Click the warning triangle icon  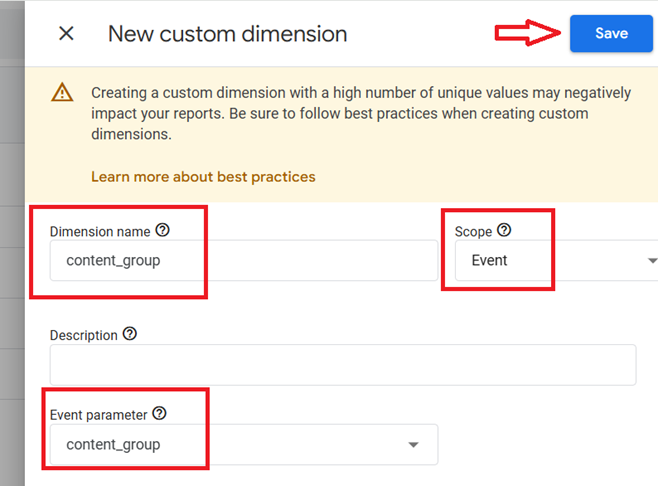tap(62, 92)
